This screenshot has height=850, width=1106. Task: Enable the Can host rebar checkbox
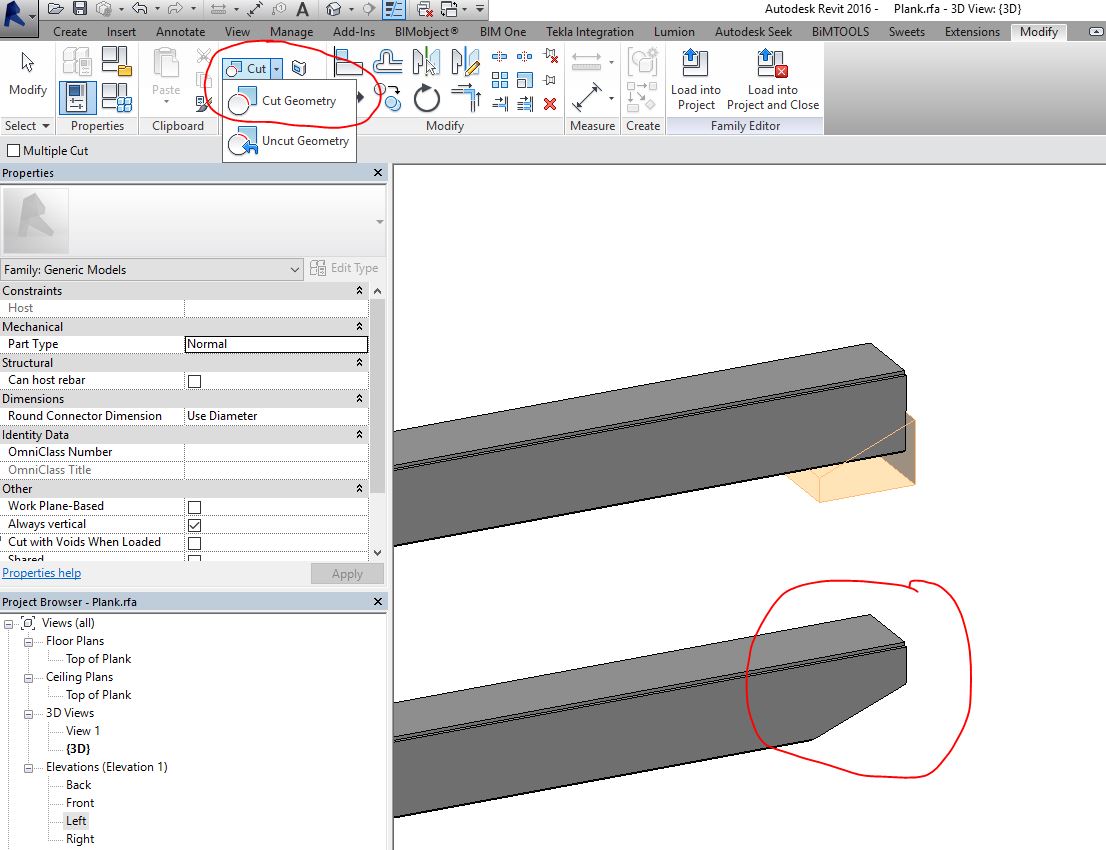tap(195, 380)
